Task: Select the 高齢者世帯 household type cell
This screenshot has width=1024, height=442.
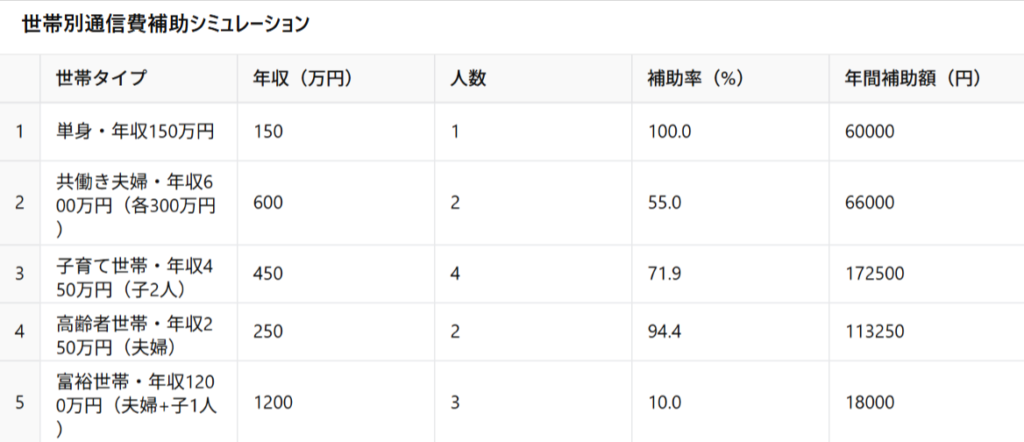Action: coord(135,332)
